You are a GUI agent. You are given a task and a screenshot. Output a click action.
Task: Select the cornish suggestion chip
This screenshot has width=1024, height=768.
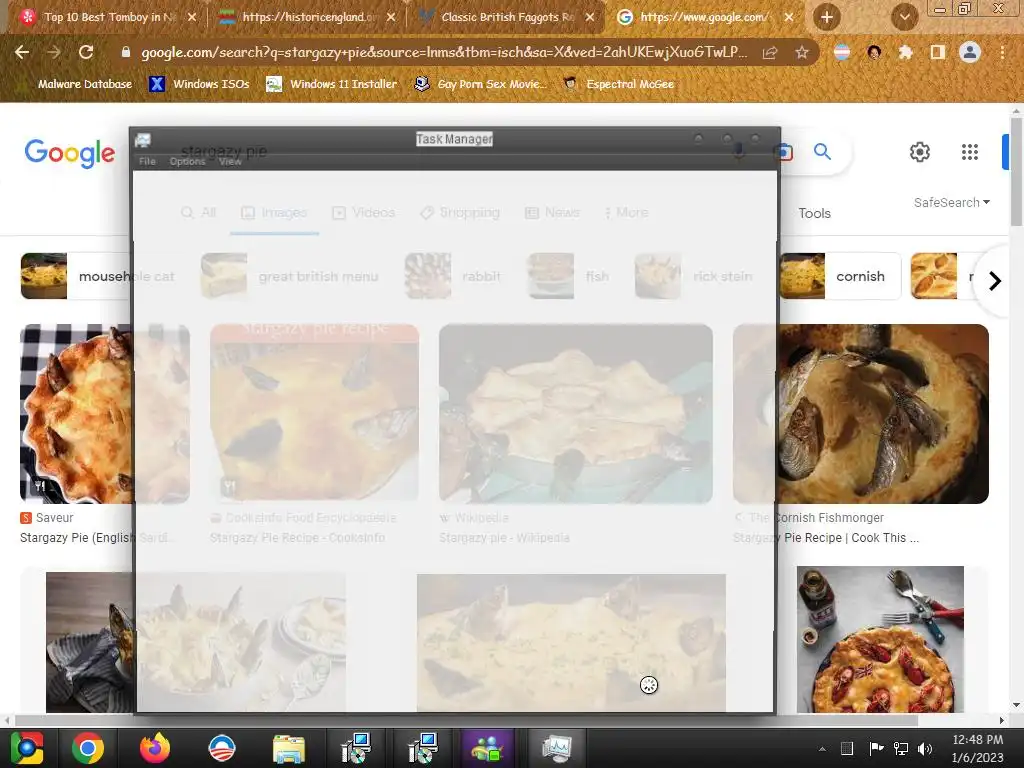click(840, 276)
